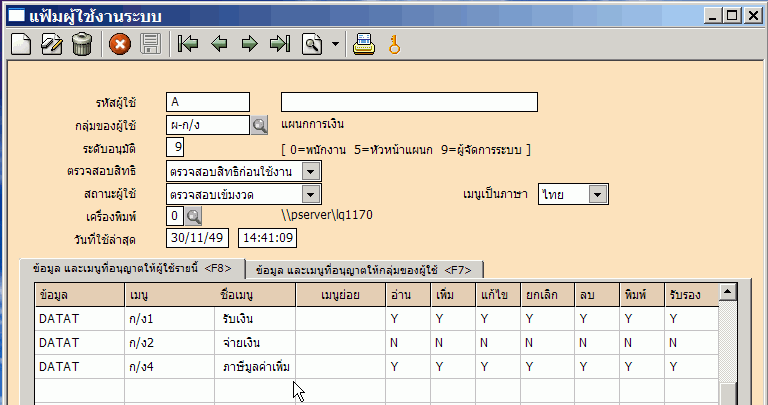Click the printer number field showing 0

pos(175,215)
